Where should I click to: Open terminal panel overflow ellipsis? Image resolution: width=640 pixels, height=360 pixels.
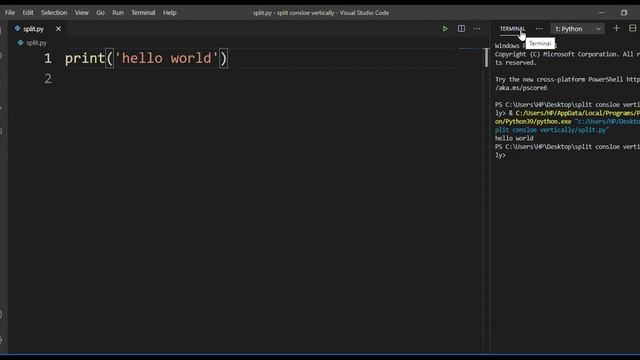(539, 29)
